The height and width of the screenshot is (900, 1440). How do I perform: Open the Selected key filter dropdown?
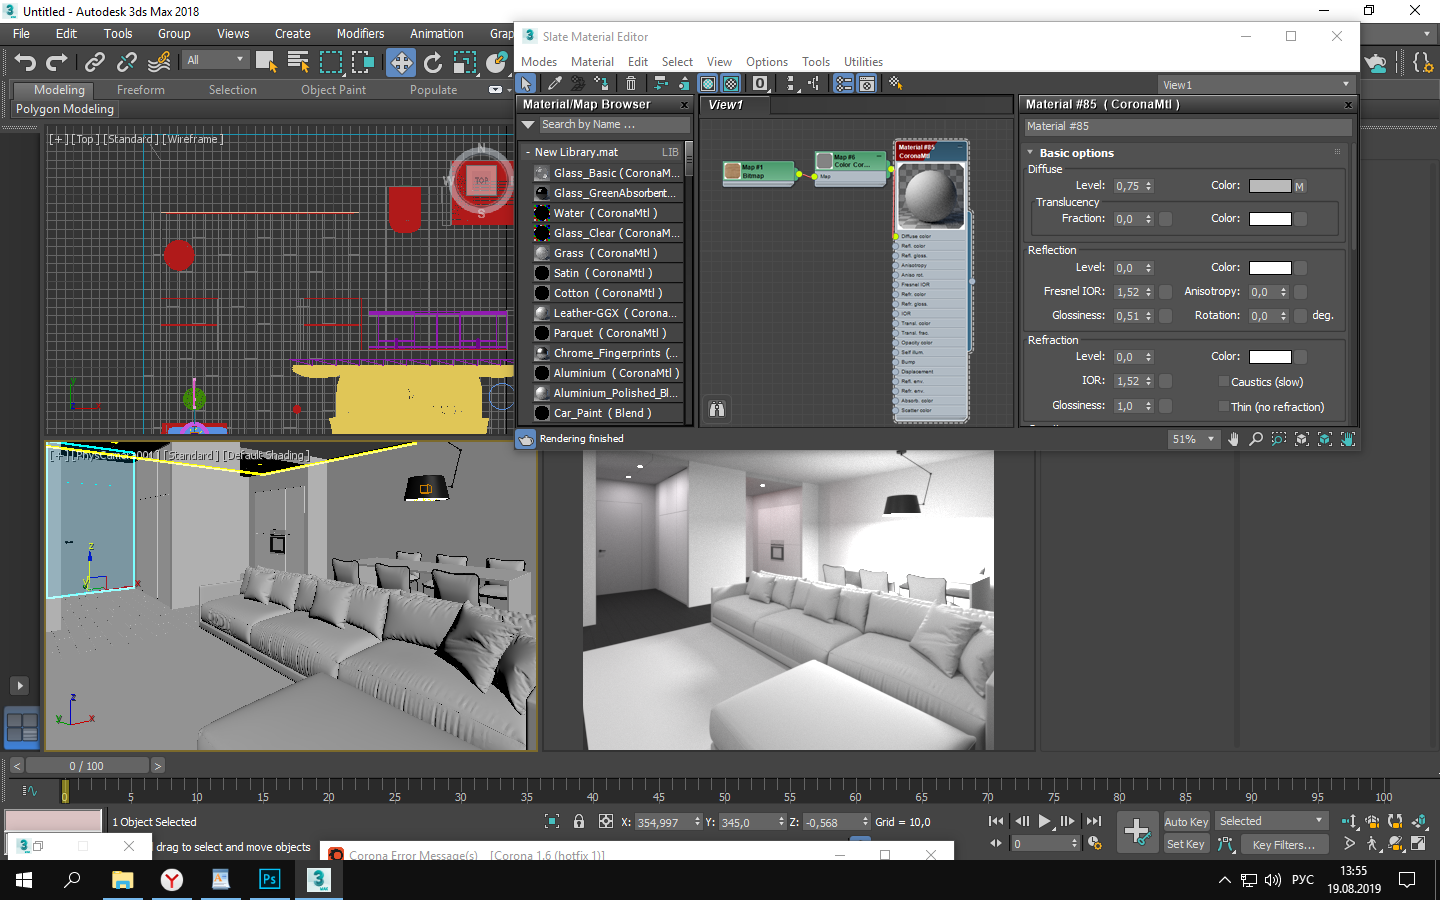pyautogui.click(x=1271, y=821)
